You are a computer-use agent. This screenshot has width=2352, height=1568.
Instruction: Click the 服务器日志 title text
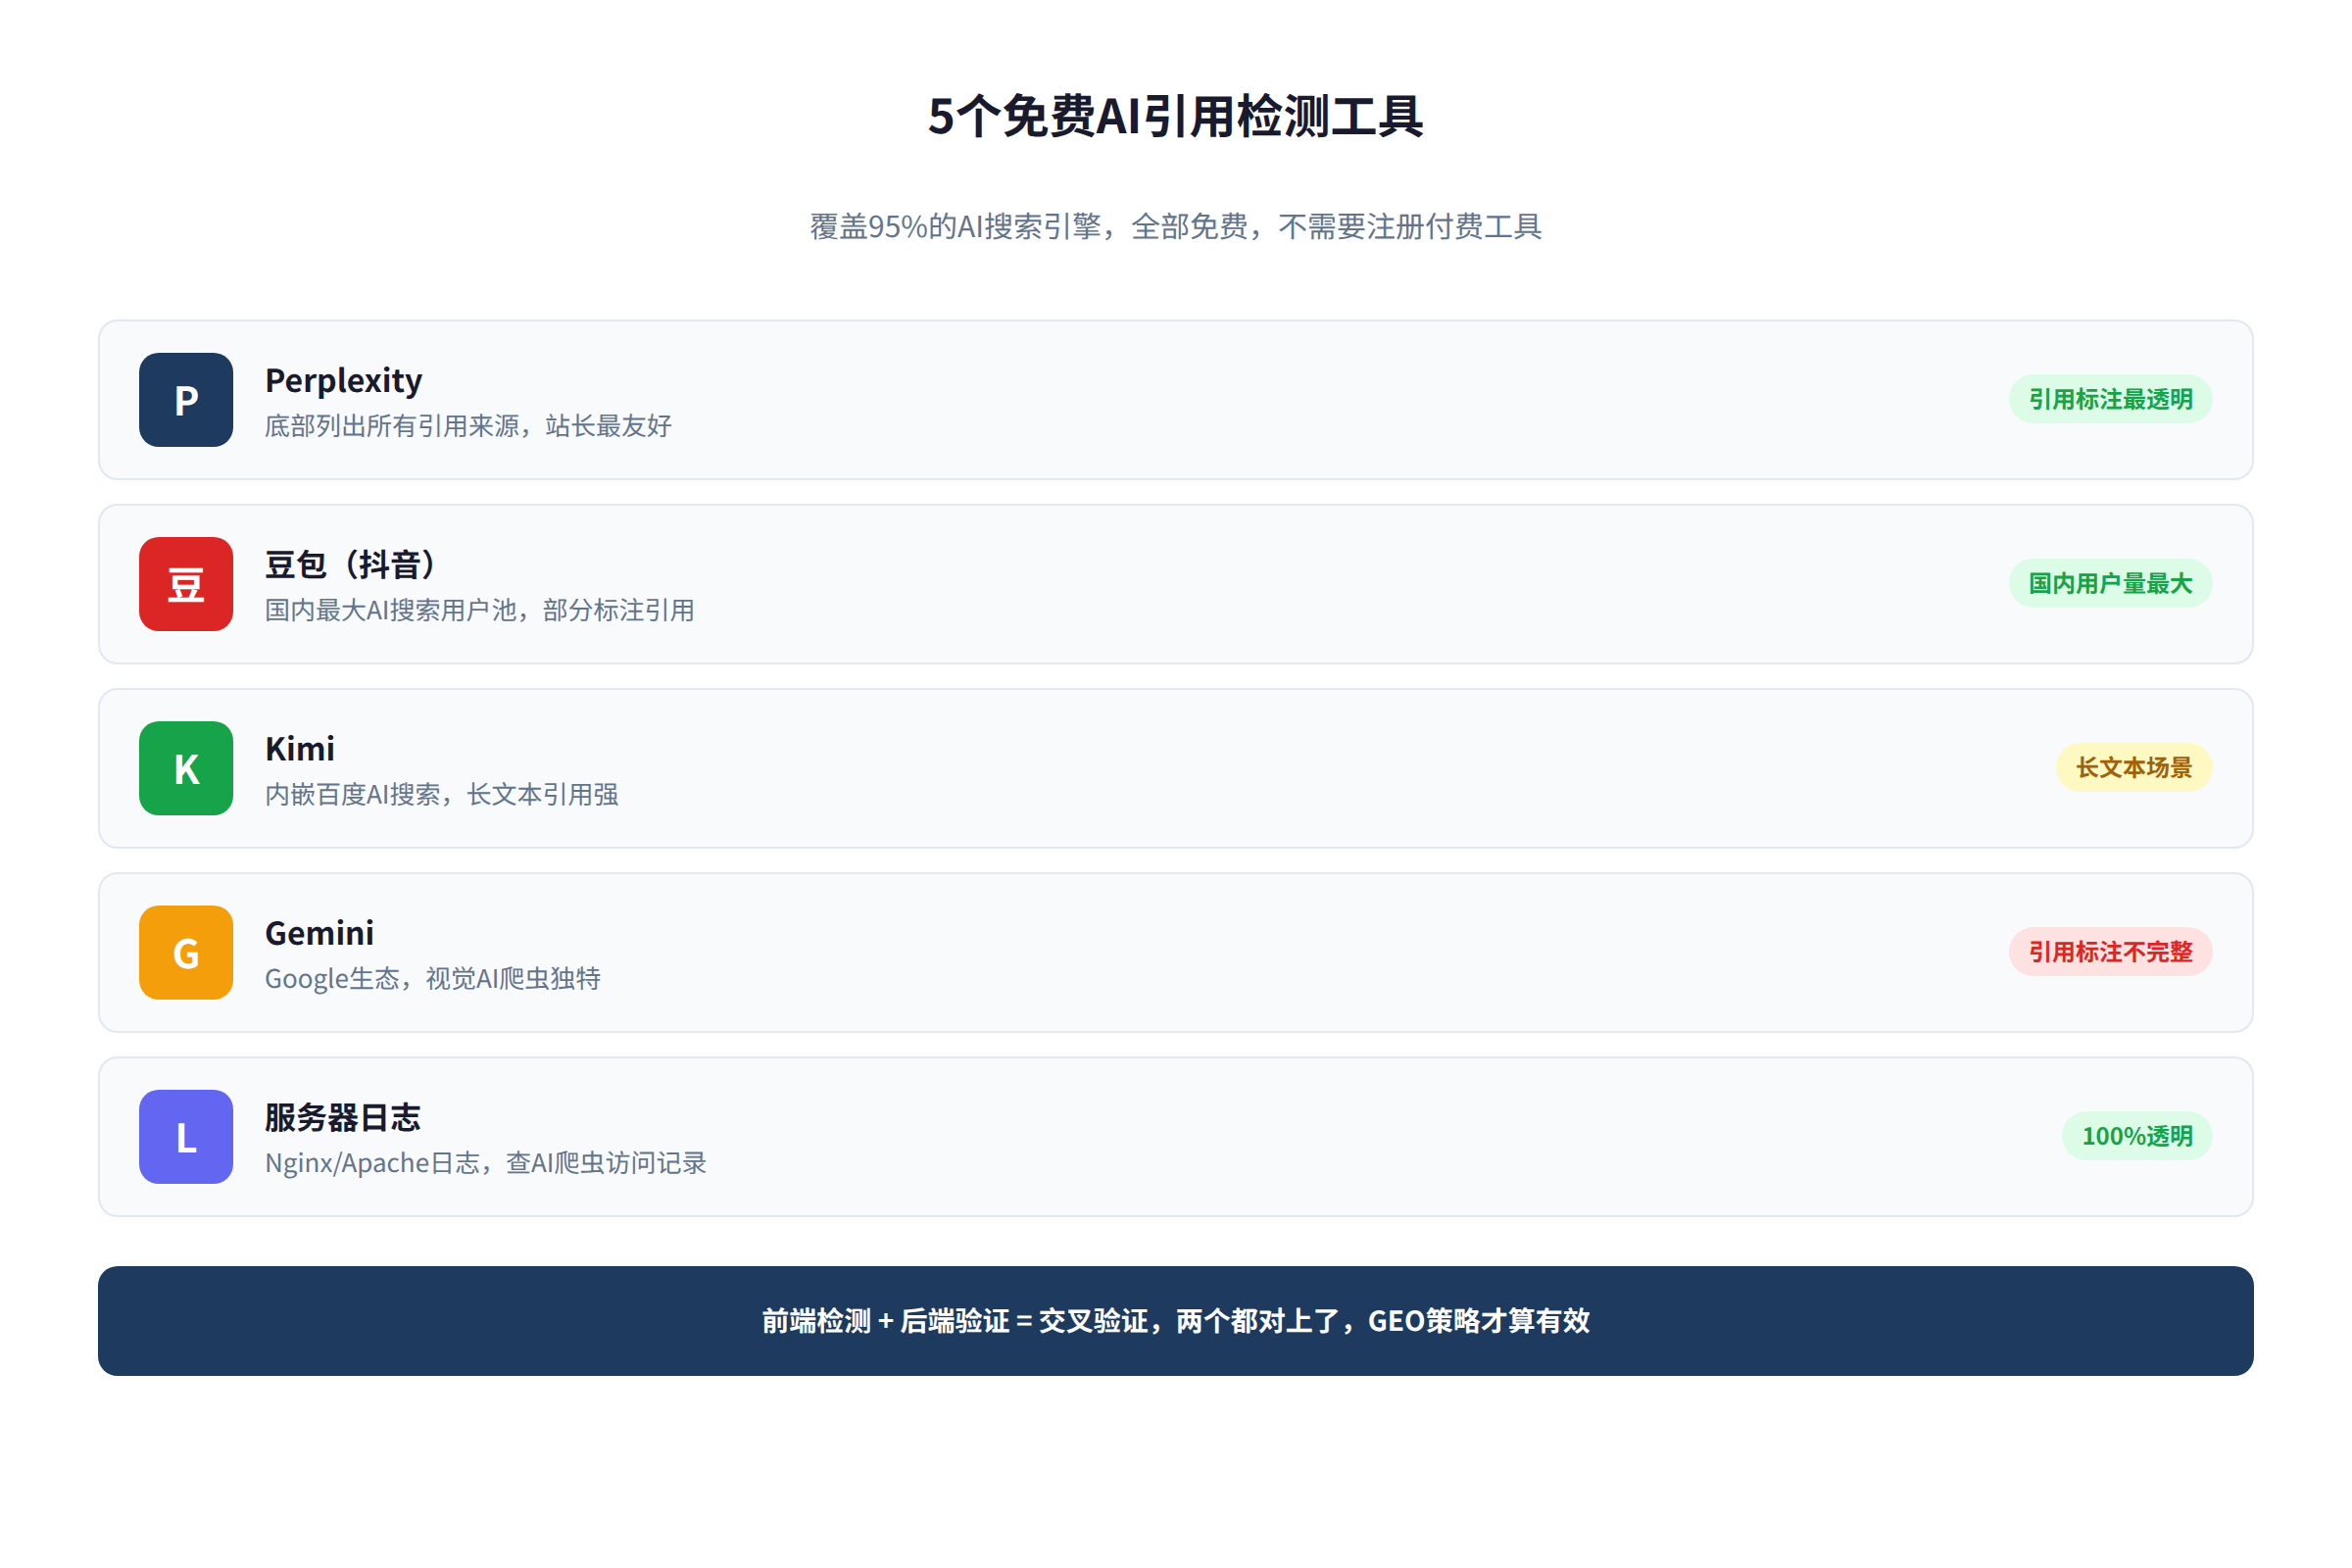(x=343, y=1117)
